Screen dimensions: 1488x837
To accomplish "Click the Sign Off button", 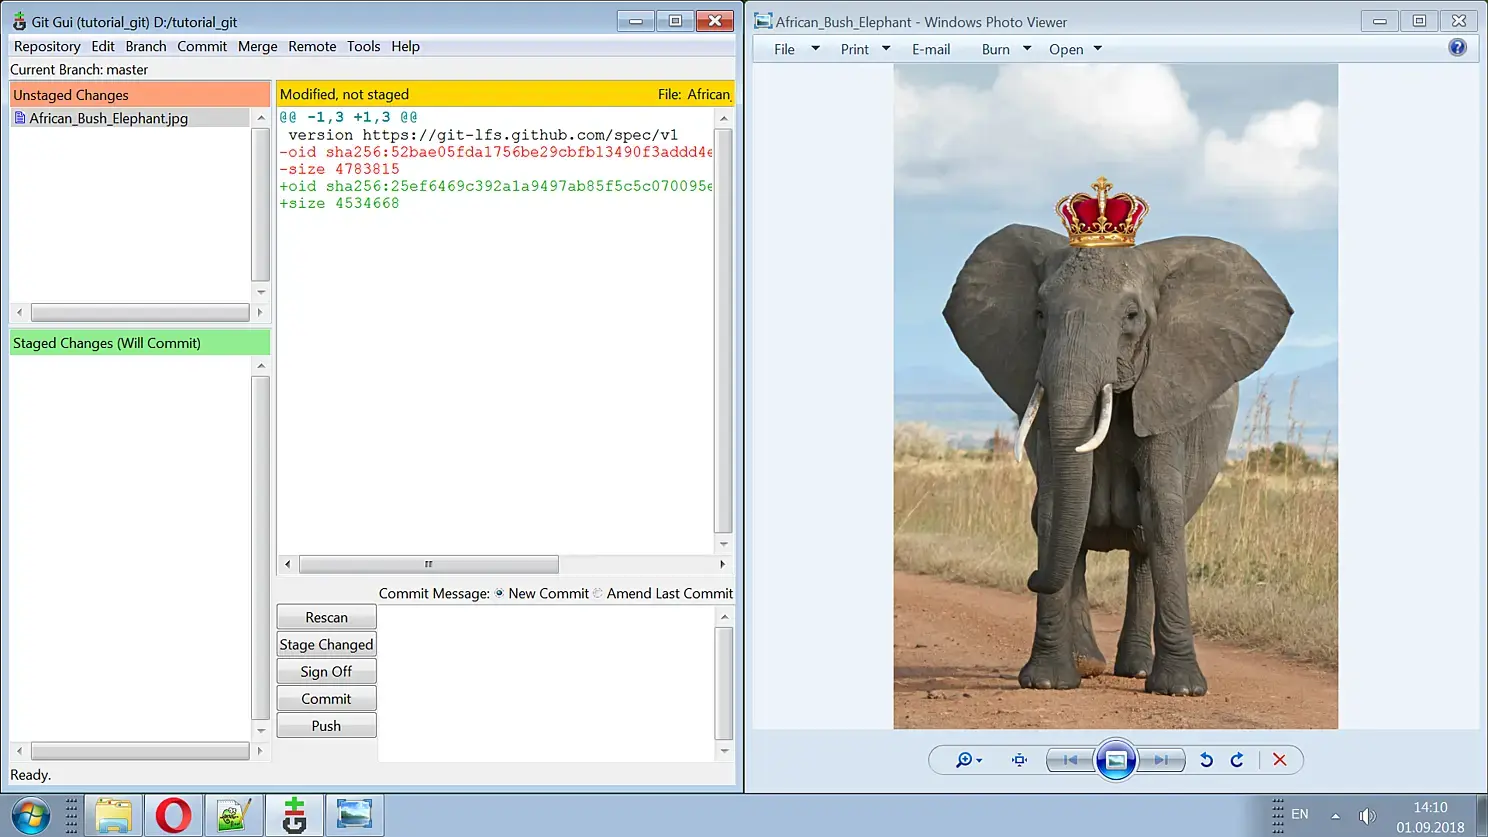I will tap(327, 671).
